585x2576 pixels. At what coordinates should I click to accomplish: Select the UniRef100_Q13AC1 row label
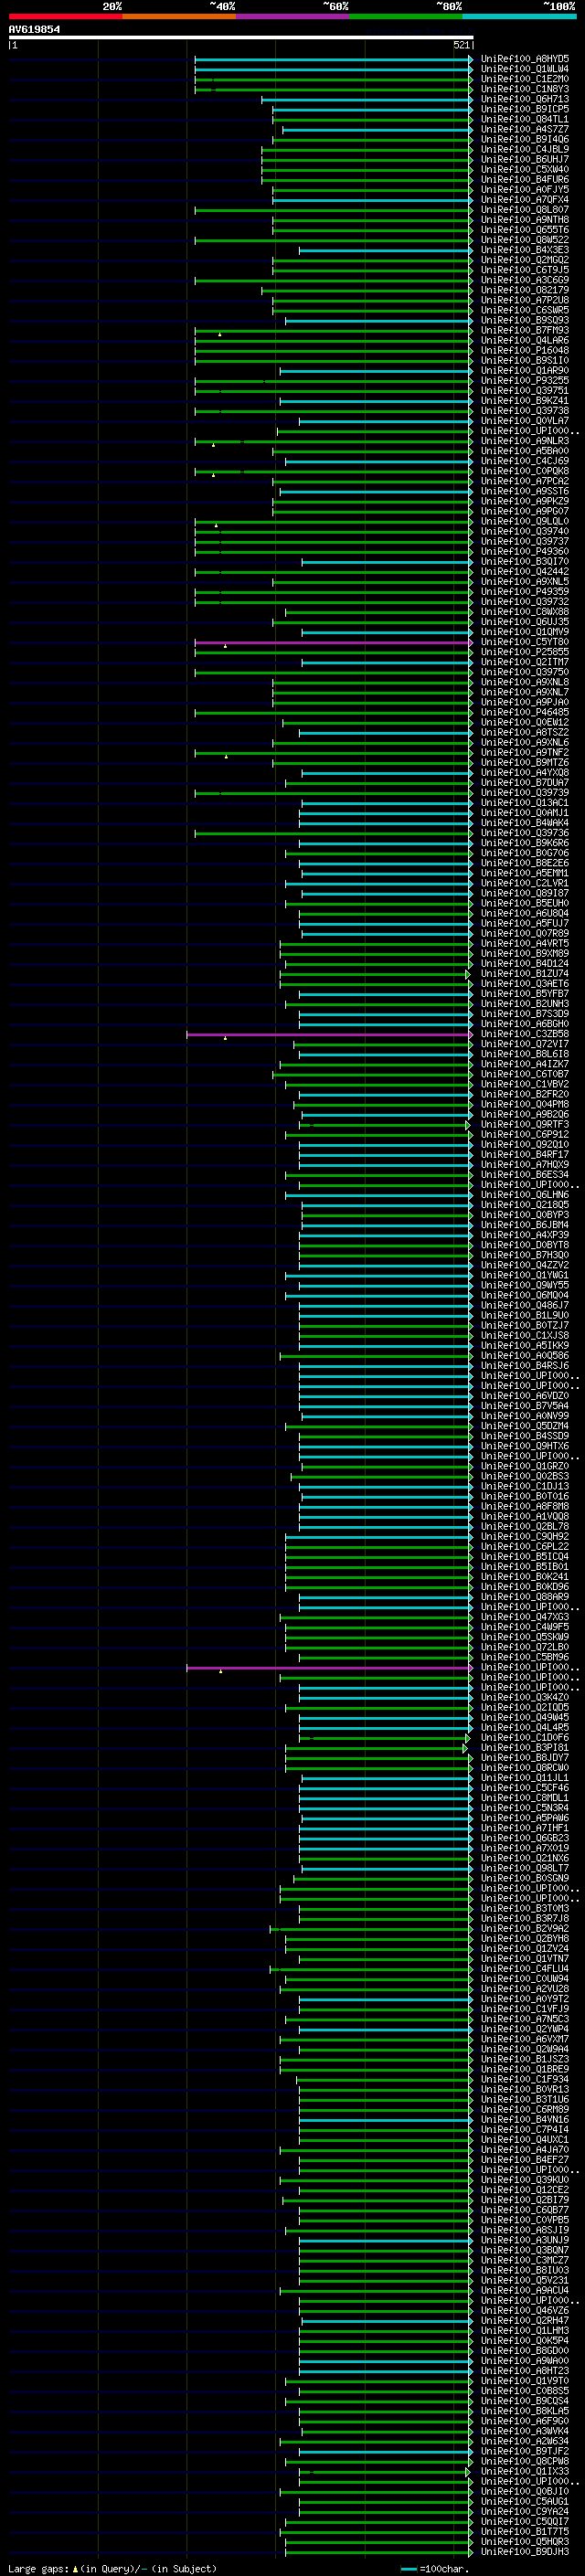click(x=525, y=803)
